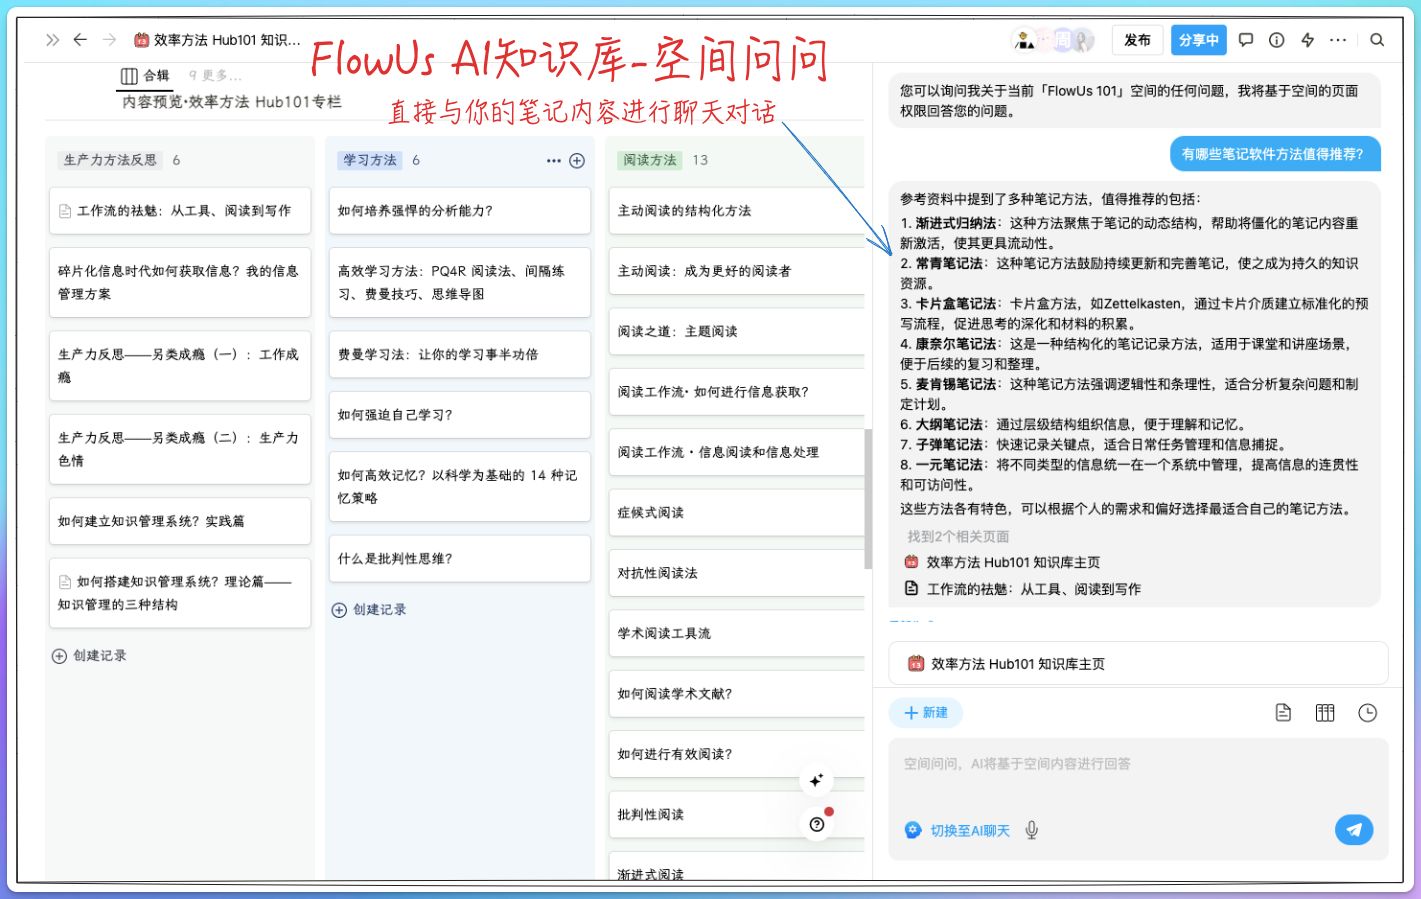Click the document page icon above input
The height and width of the screenshot is (899, 1421).
[x=1283, y=713]
